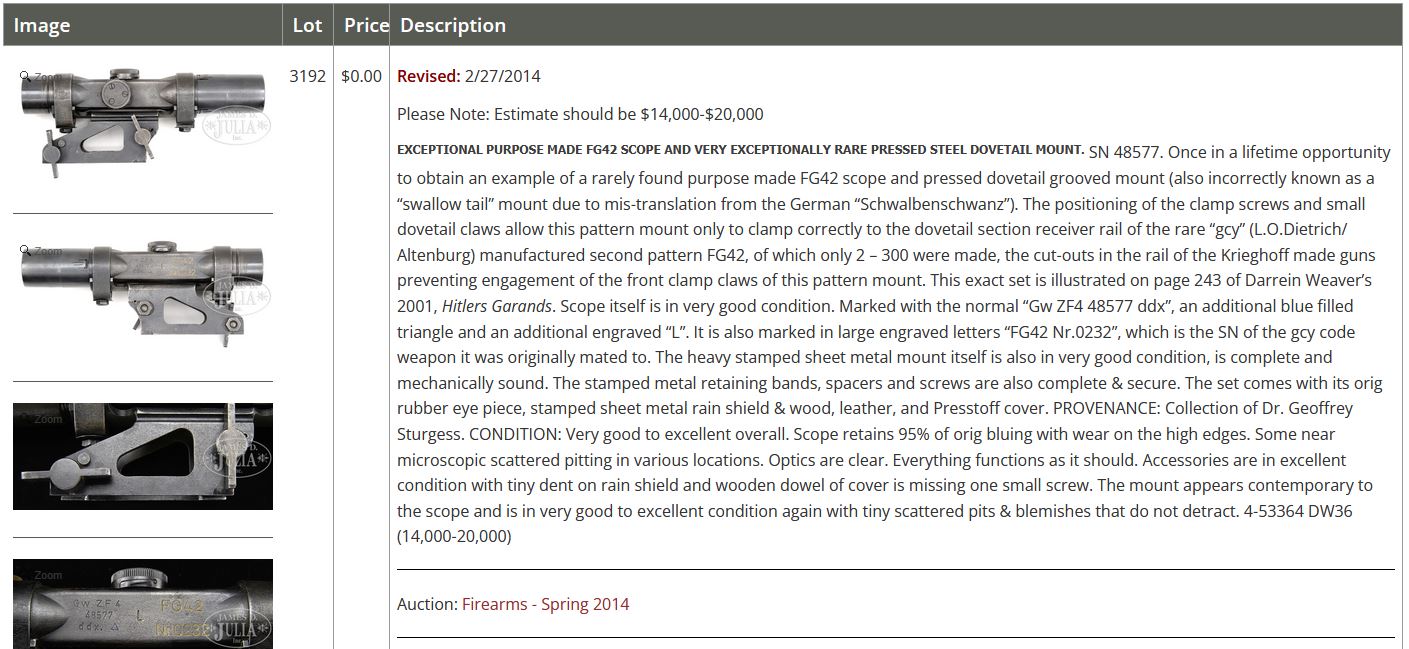
Task: View the mount lever close-up thumbnail
Action: pos(143,457)
